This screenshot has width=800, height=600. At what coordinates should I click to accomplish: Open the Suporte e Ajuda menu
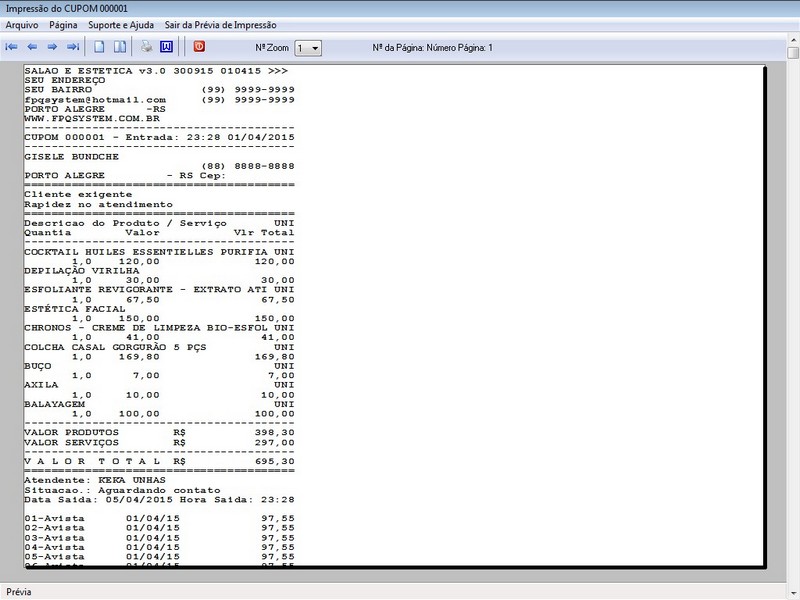click(x=121, y=25)
